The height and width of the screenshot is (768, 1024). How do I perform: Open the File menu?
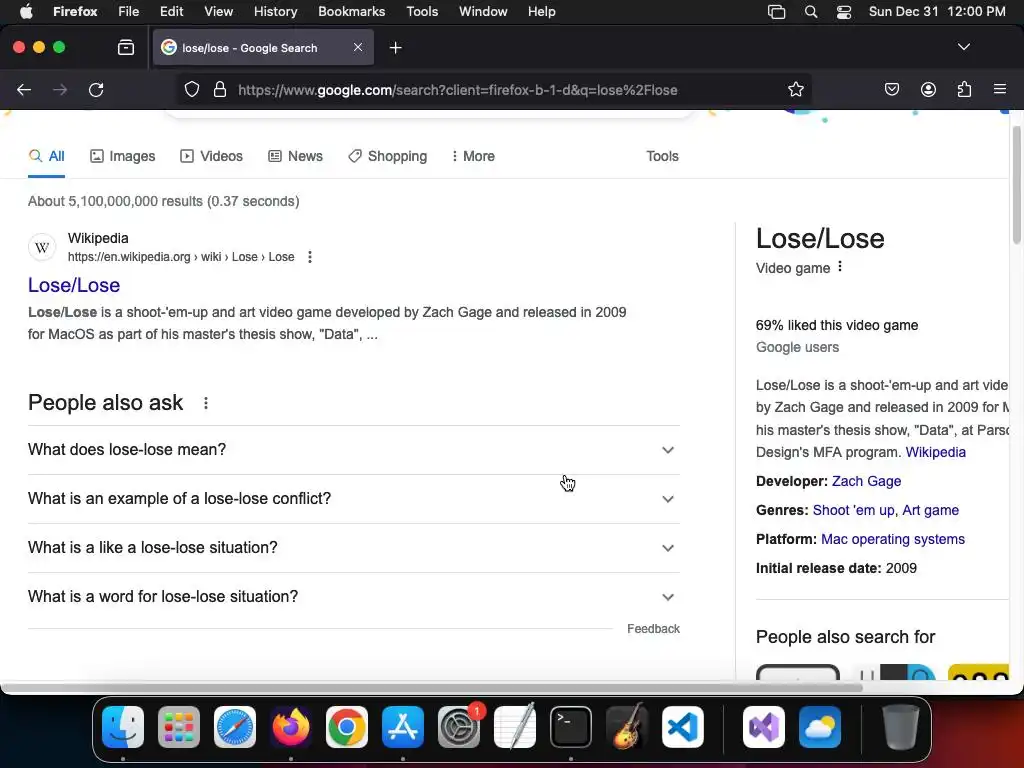[x=129, y=12]
